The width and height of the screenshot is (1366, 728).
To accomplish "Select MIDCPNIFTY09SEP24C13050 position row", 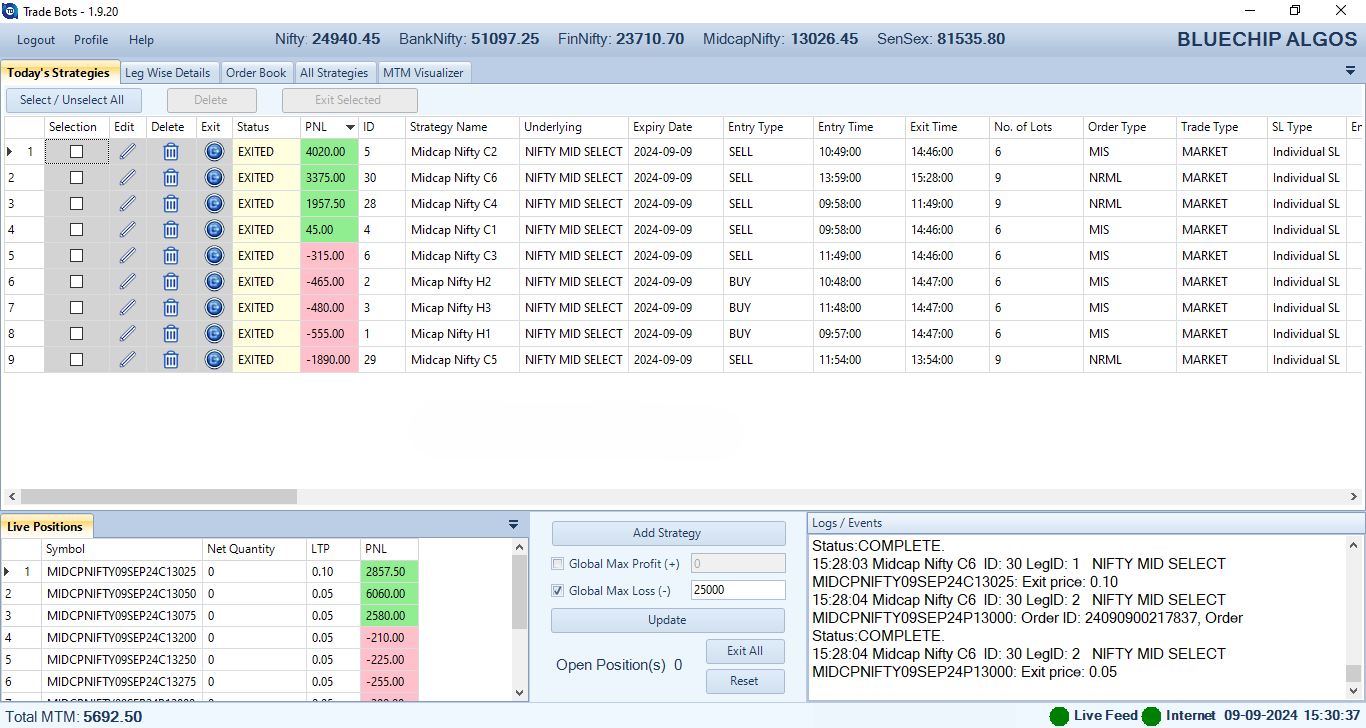I will coord(210,594).
